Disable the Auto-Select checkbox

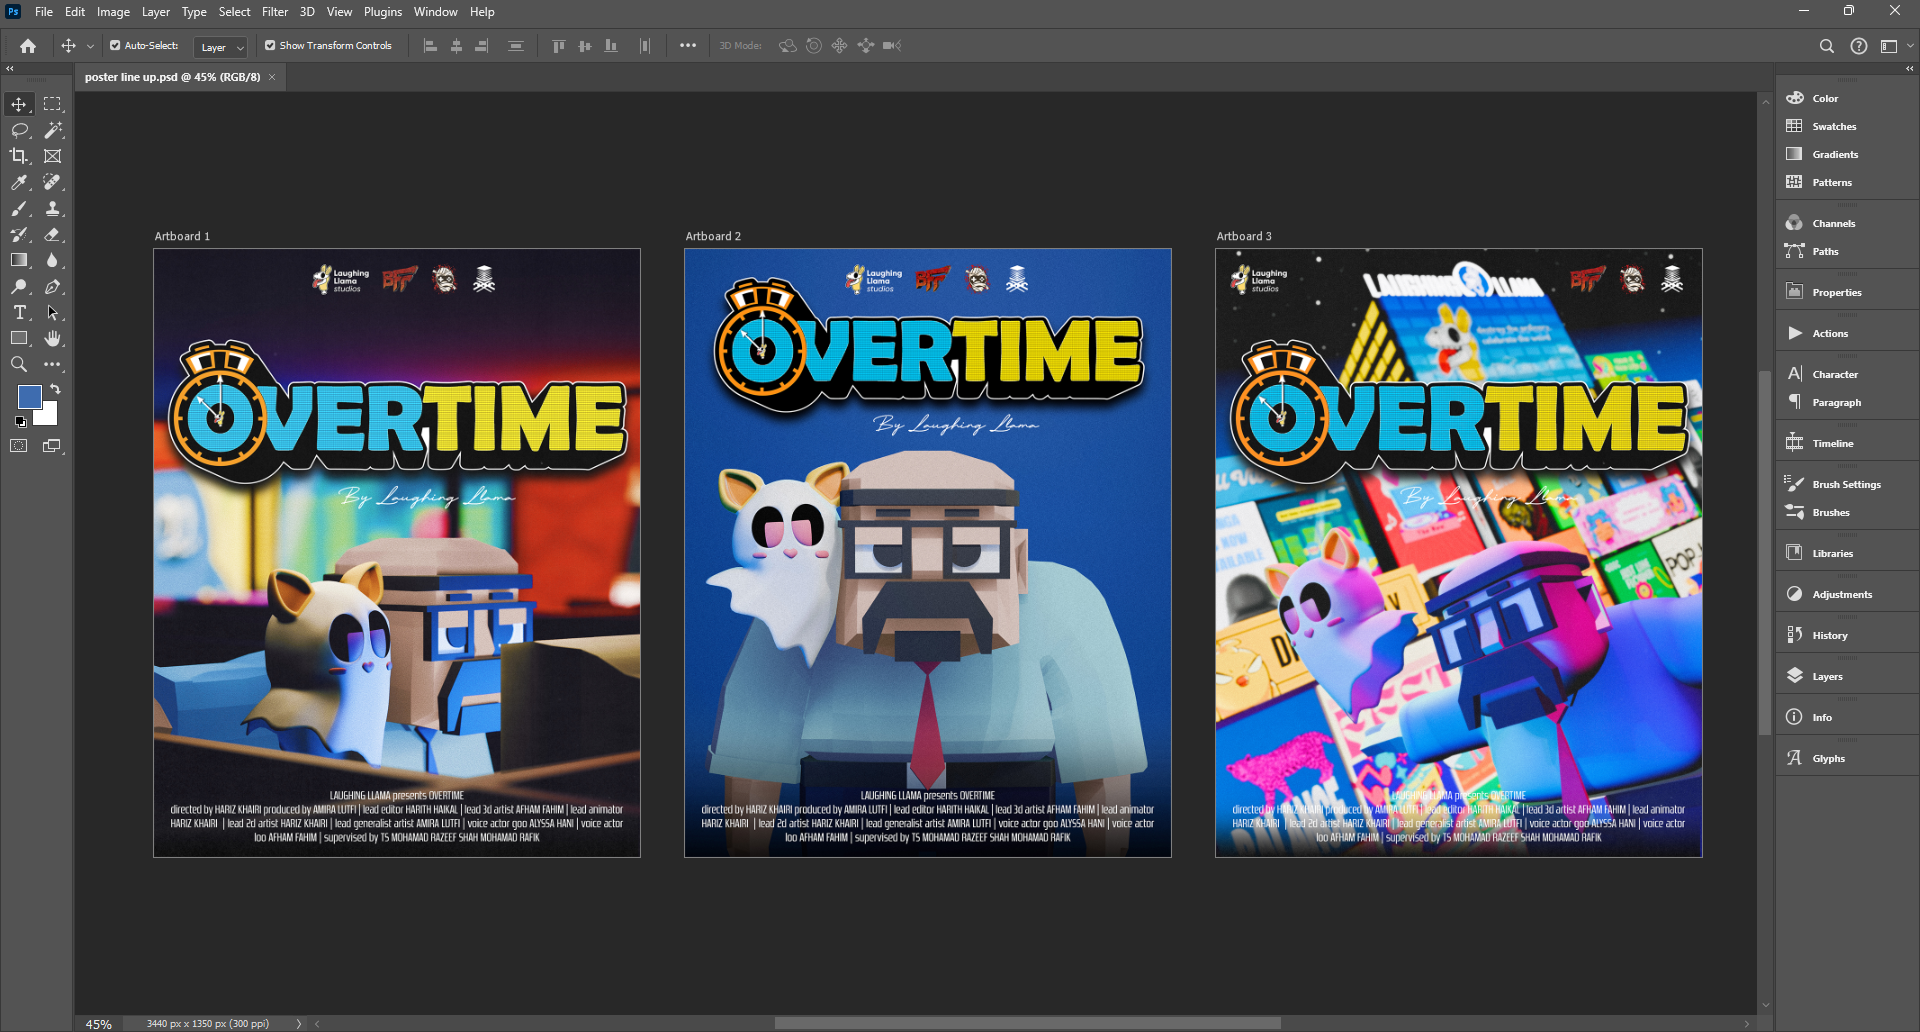tap(115, 46)
